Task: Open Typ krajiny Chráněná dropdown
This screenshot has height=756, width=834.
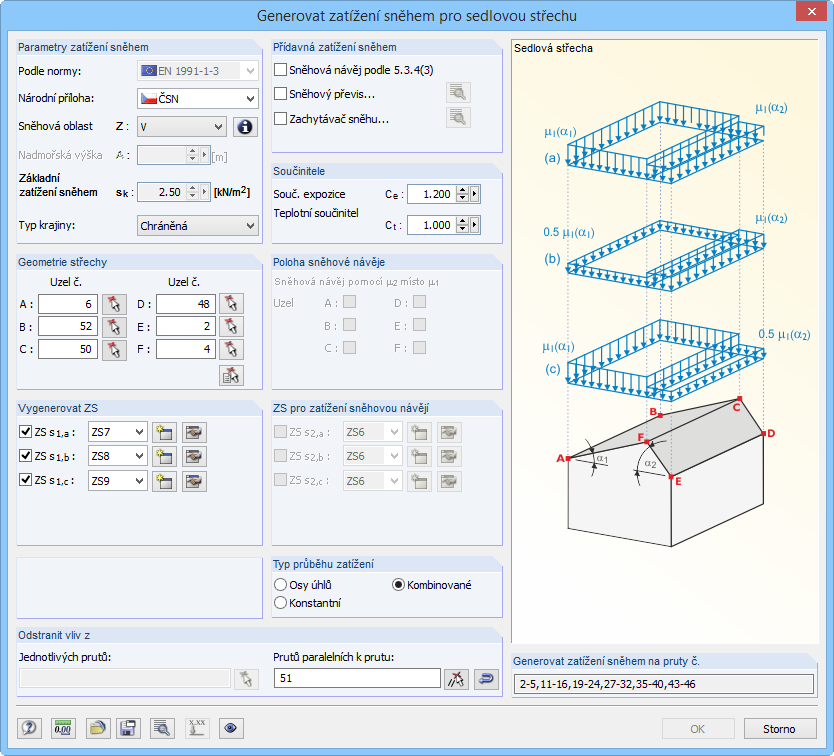Action: point(198,226)
